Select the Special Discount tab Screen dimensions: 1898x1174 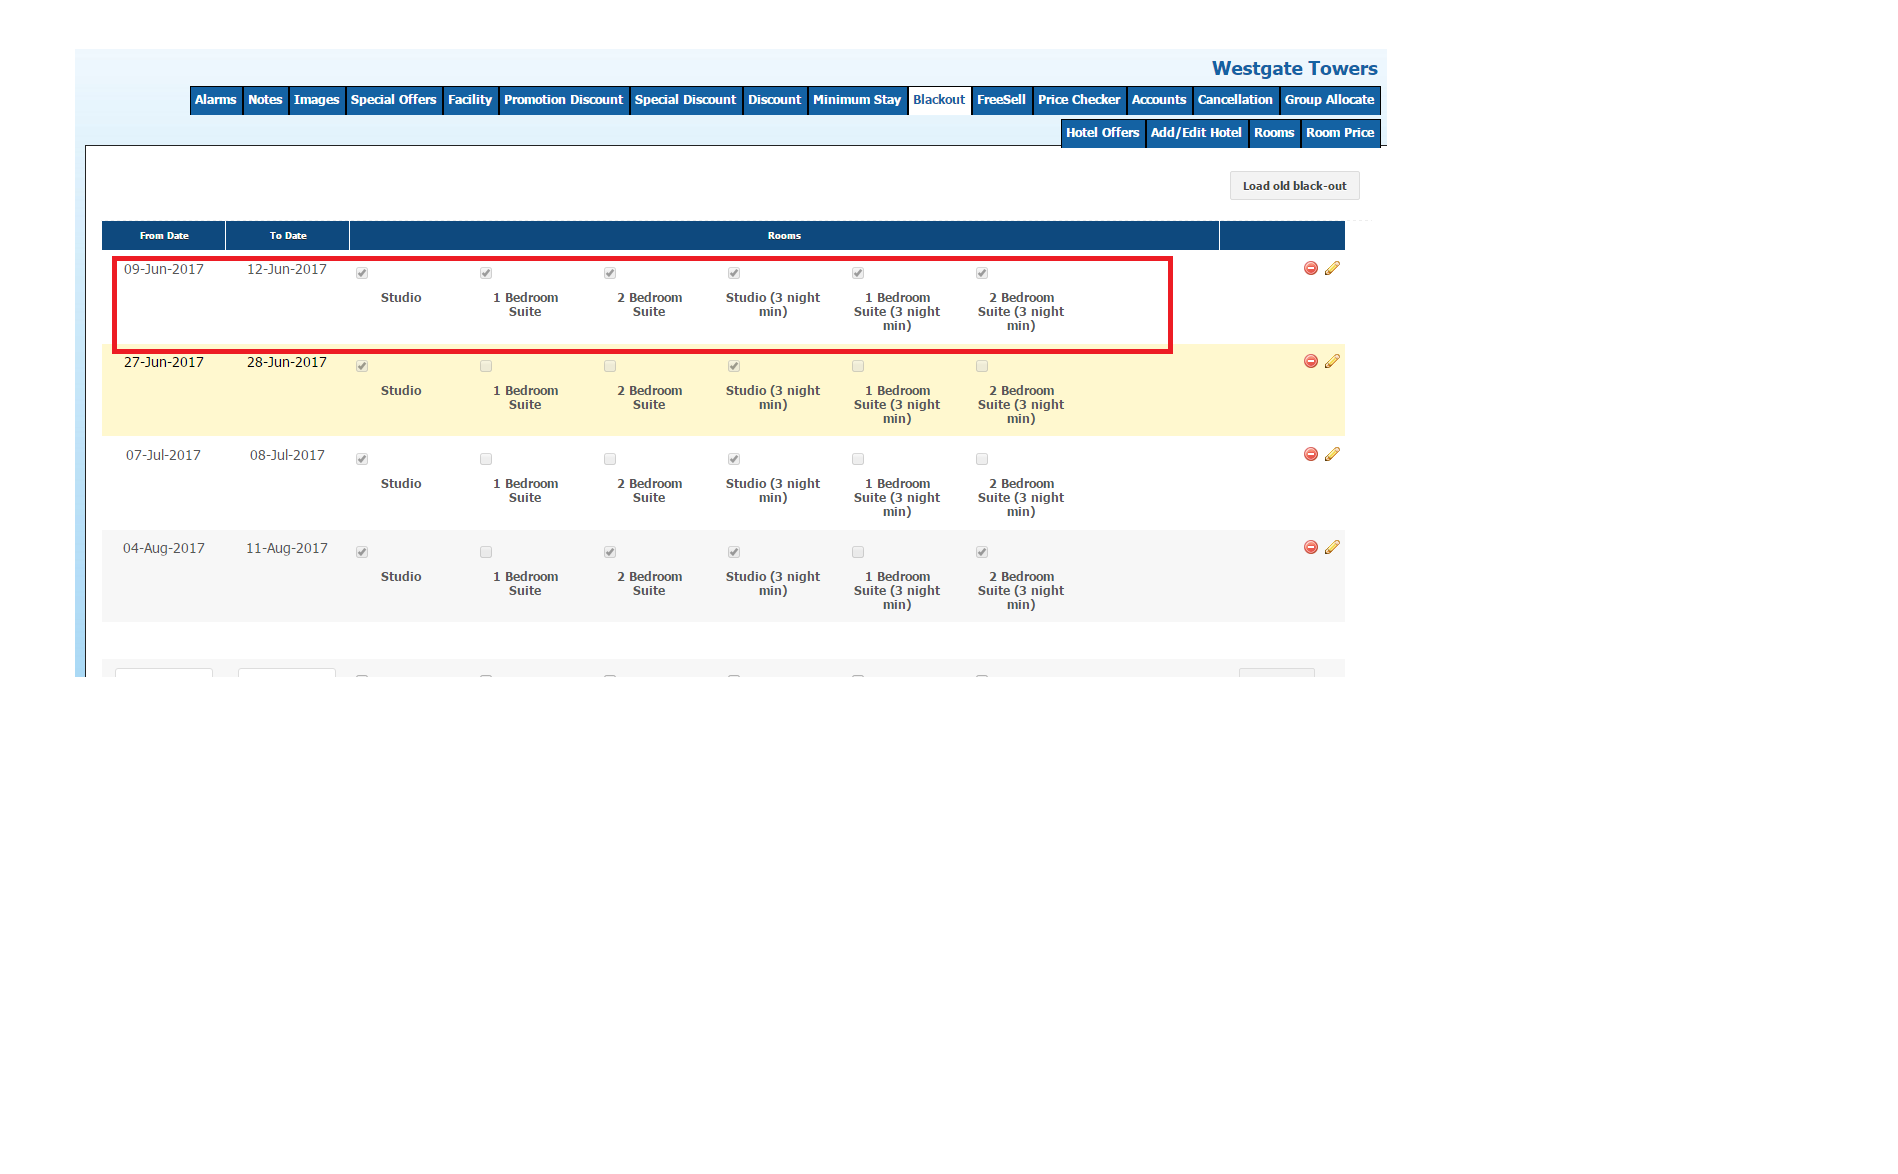686,100
